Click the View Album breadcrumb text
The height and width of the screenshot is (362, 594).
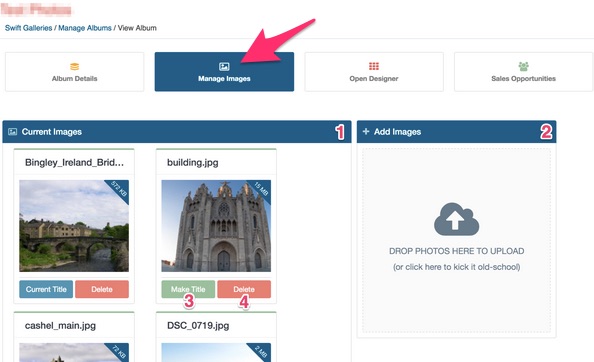coord(137,28)
